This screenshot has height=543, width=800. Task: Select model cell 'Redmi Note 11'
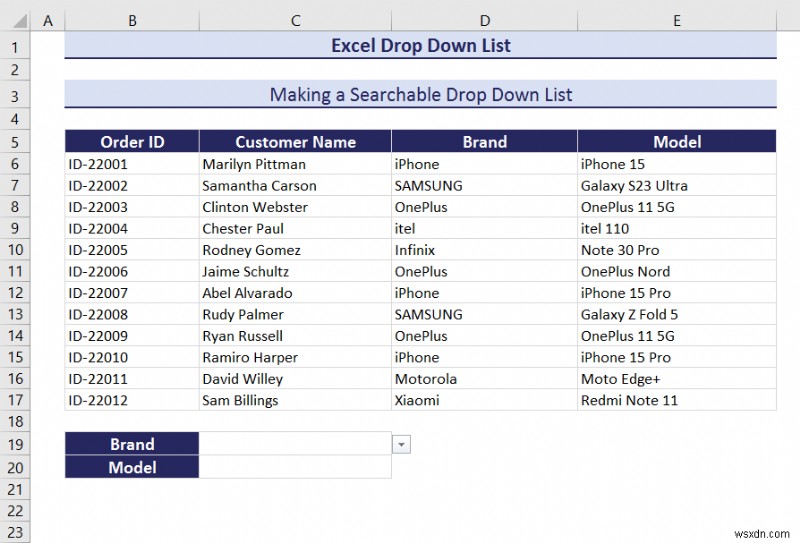click(677, 400)
